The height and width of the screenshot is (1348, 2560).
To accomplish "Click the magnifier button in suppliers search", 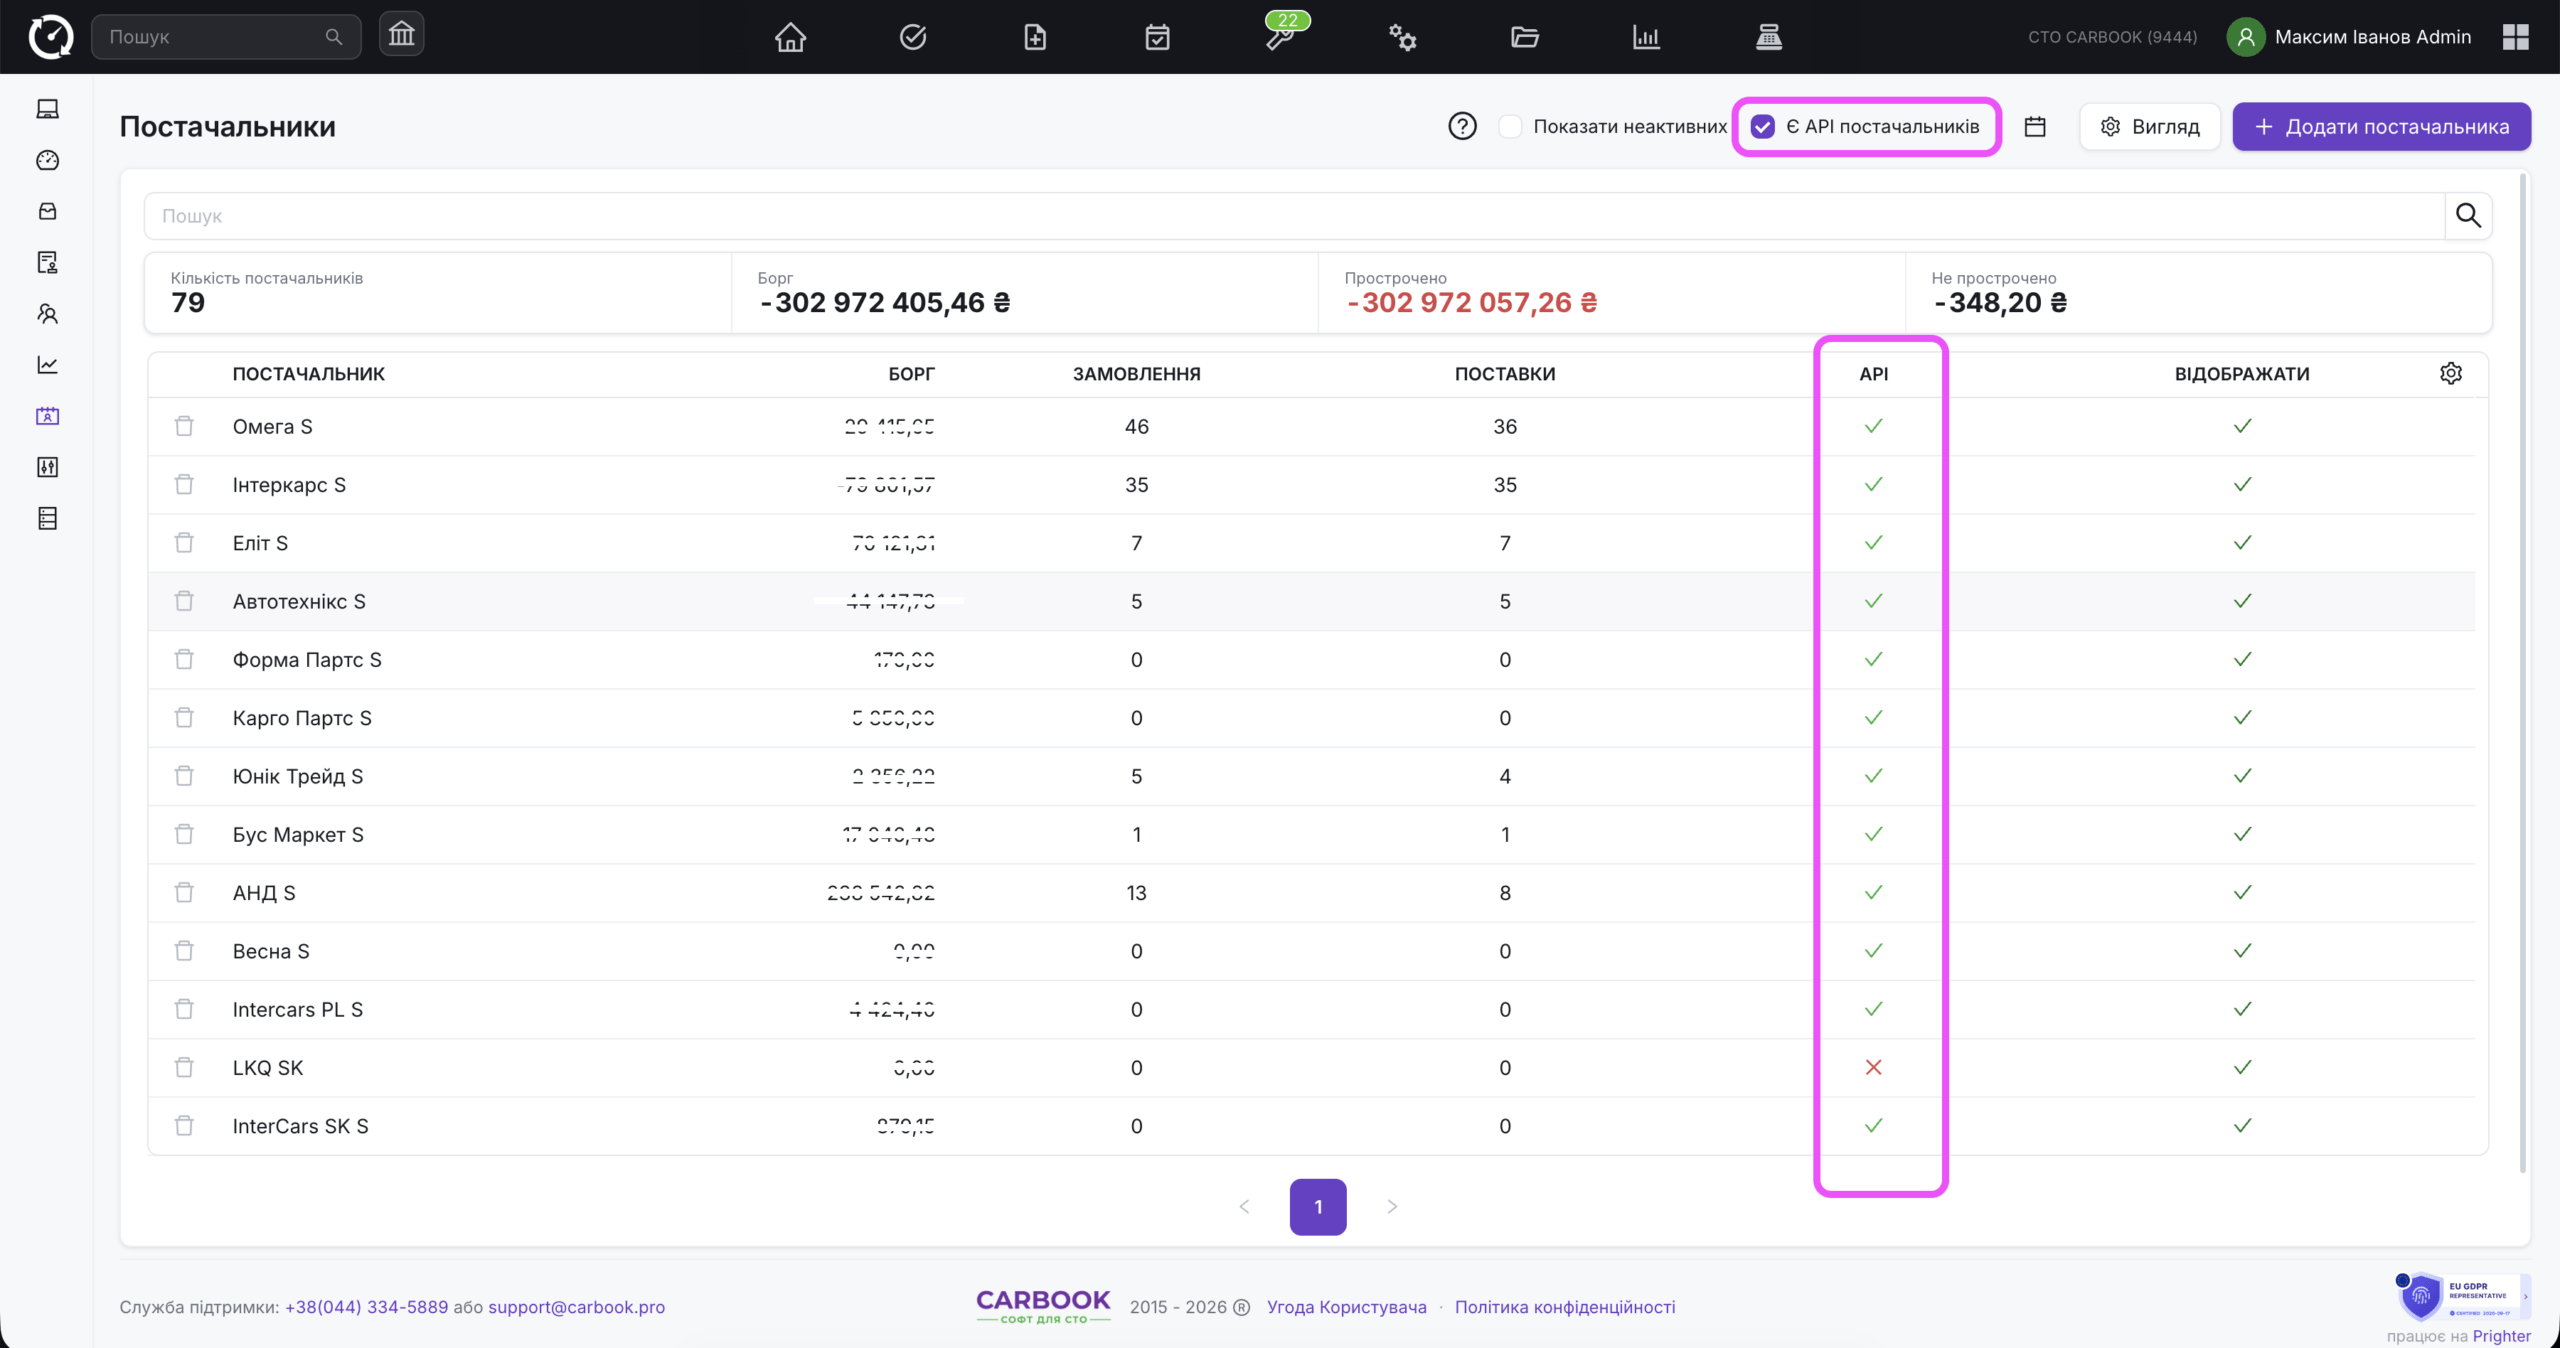I will pyautogui.click(x=2468, y=215).
